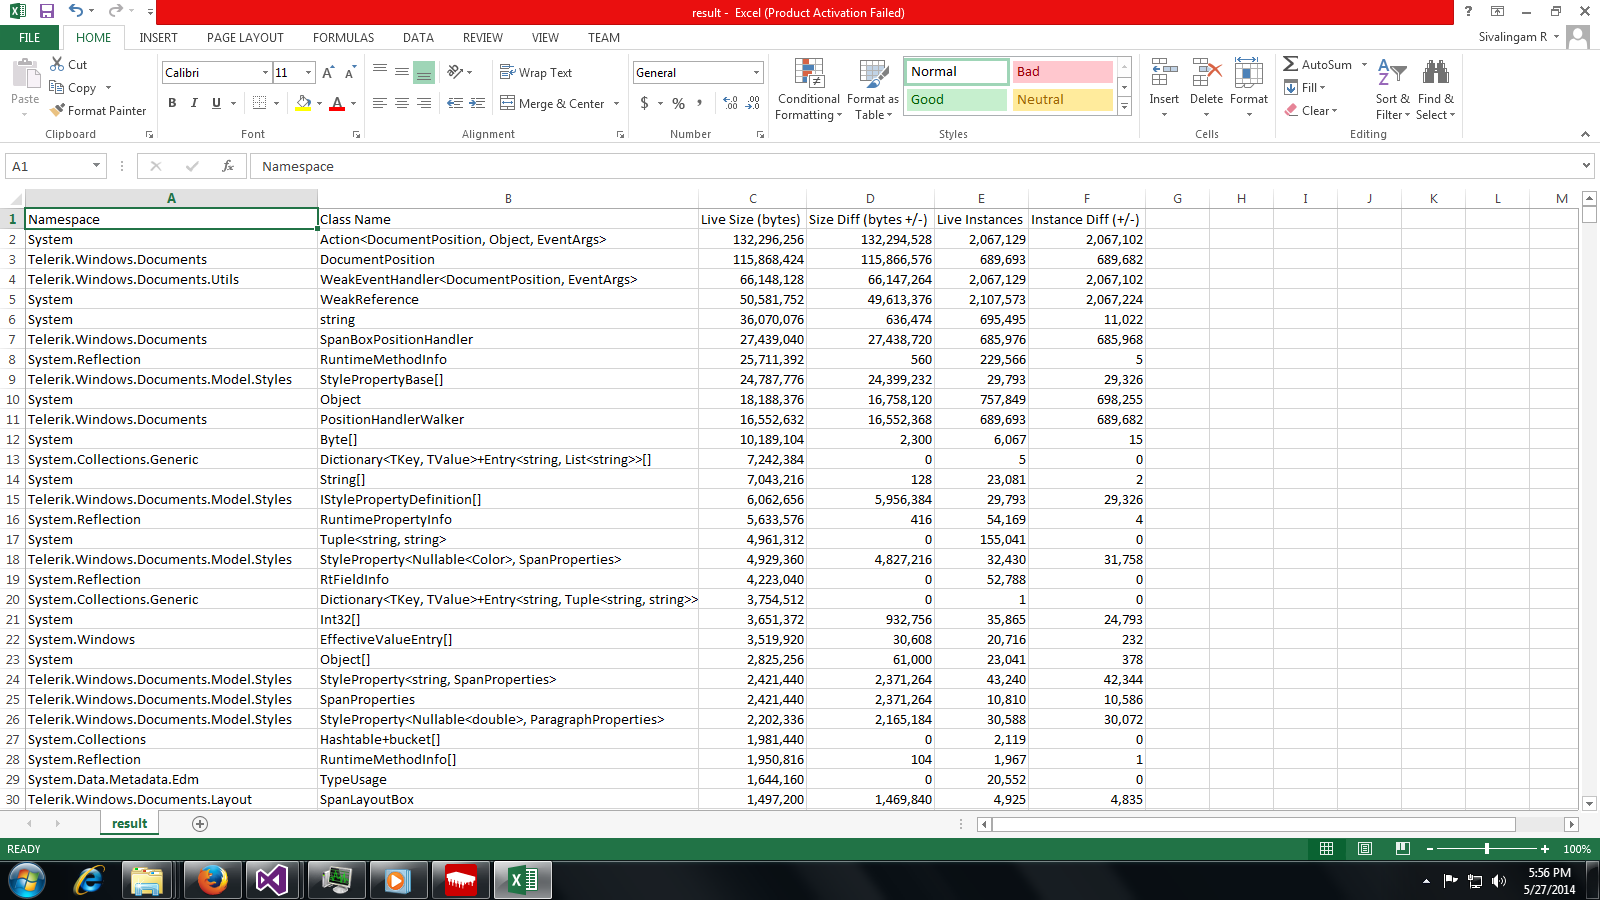Open Firefox from the Windows taskbar
The image size is (1600, 900).
click(212, 880)
